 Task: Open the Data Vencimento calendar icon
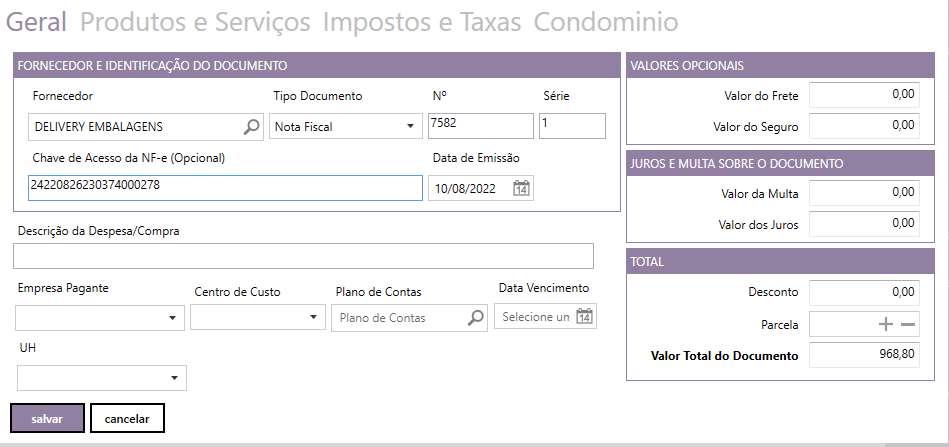tap(585, 317)
